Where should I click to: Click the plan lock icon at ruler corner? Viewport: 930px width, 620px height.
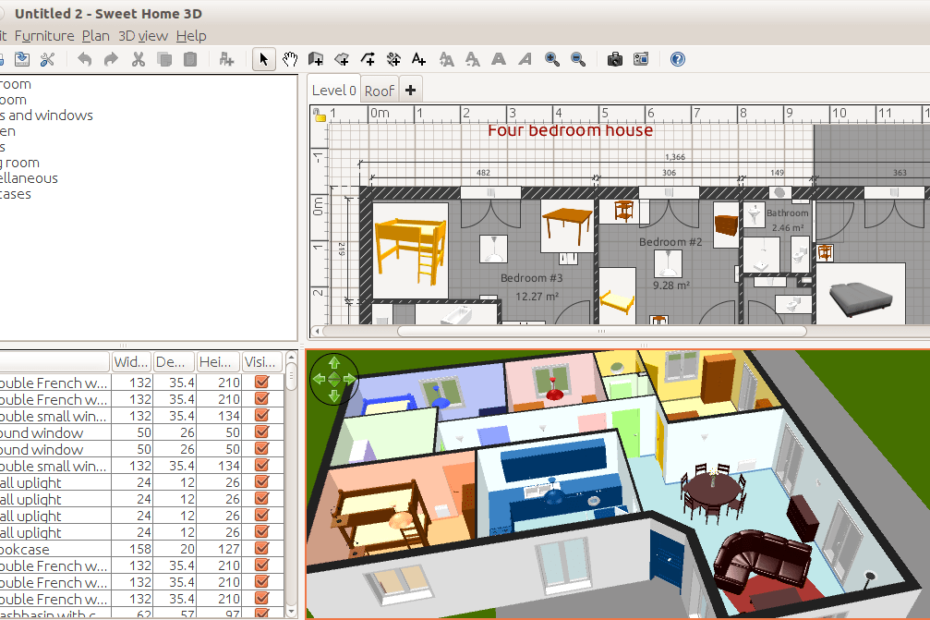[320, 115]
